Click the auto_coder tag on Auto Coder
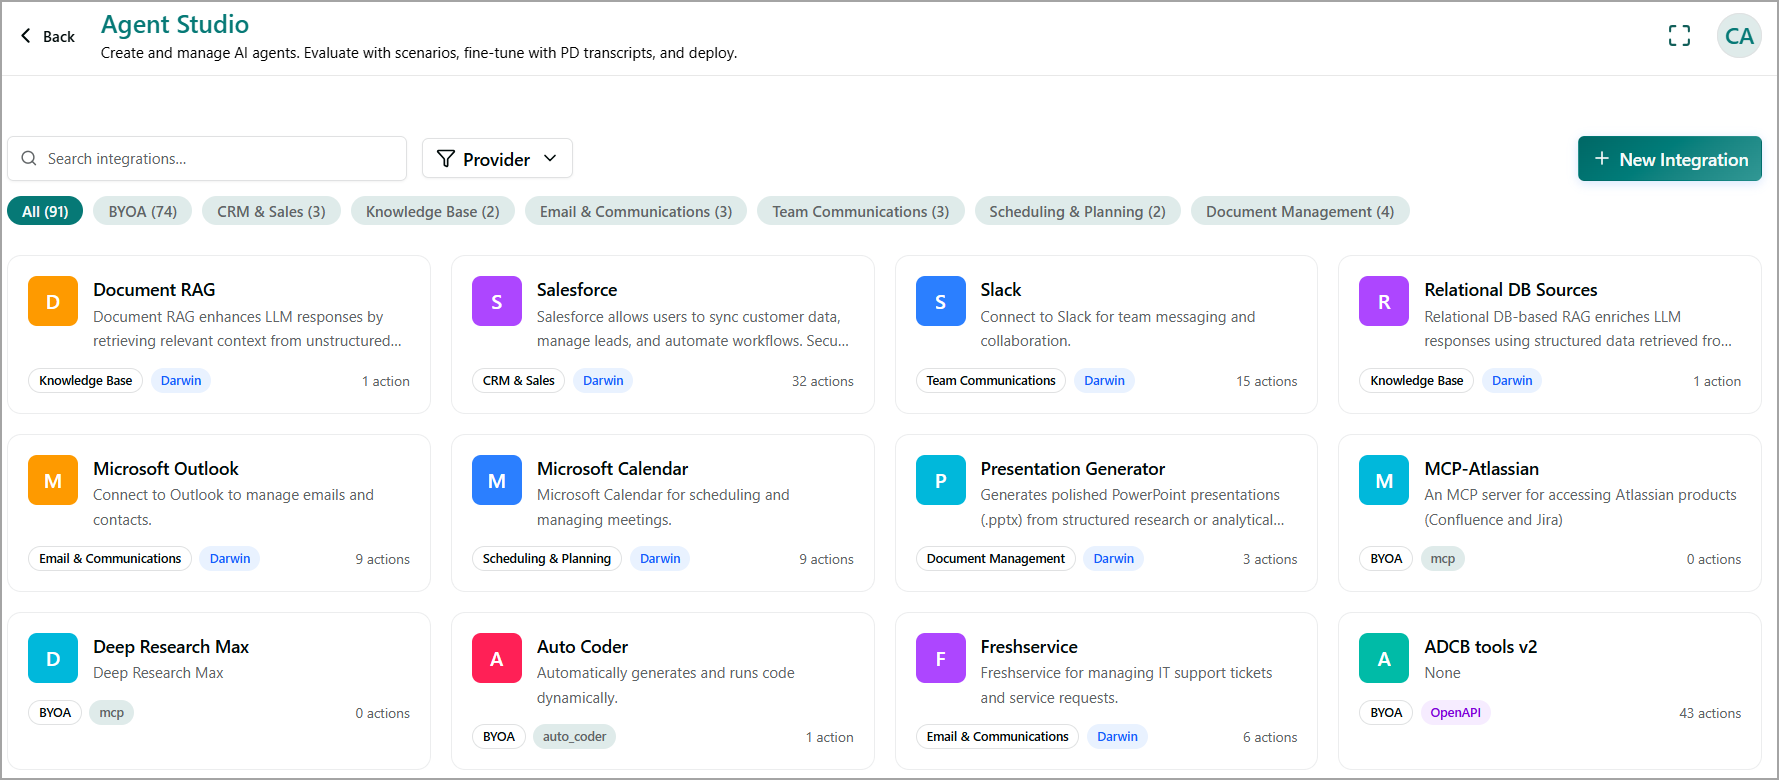This screenshot has height=780, width=1779. click(x=574, y=737)
